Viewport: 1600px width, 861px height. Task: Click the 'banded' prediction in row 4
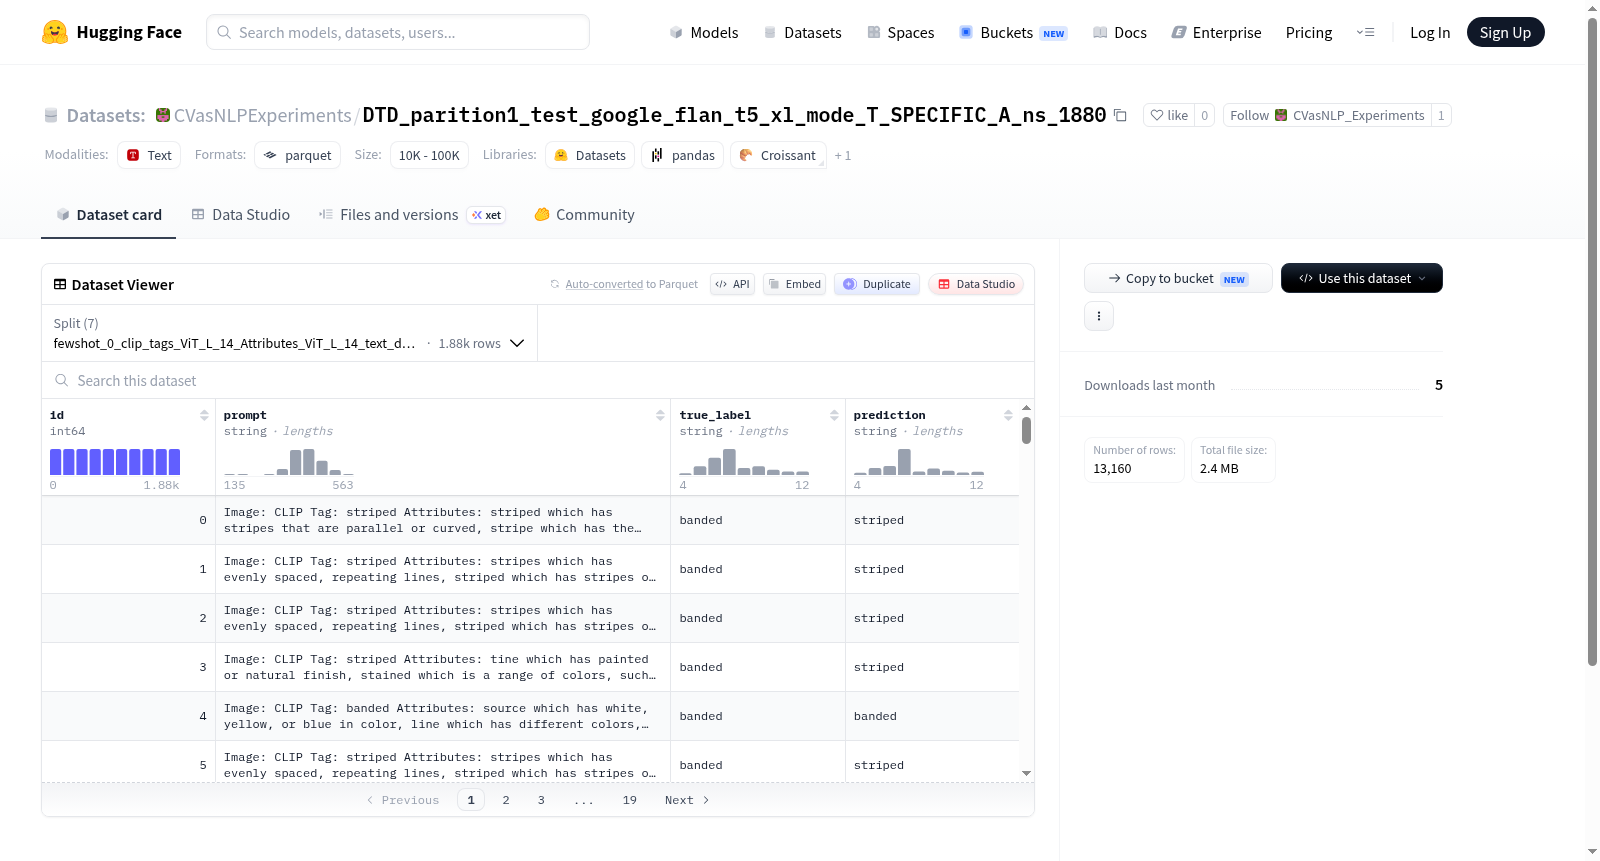875,716
